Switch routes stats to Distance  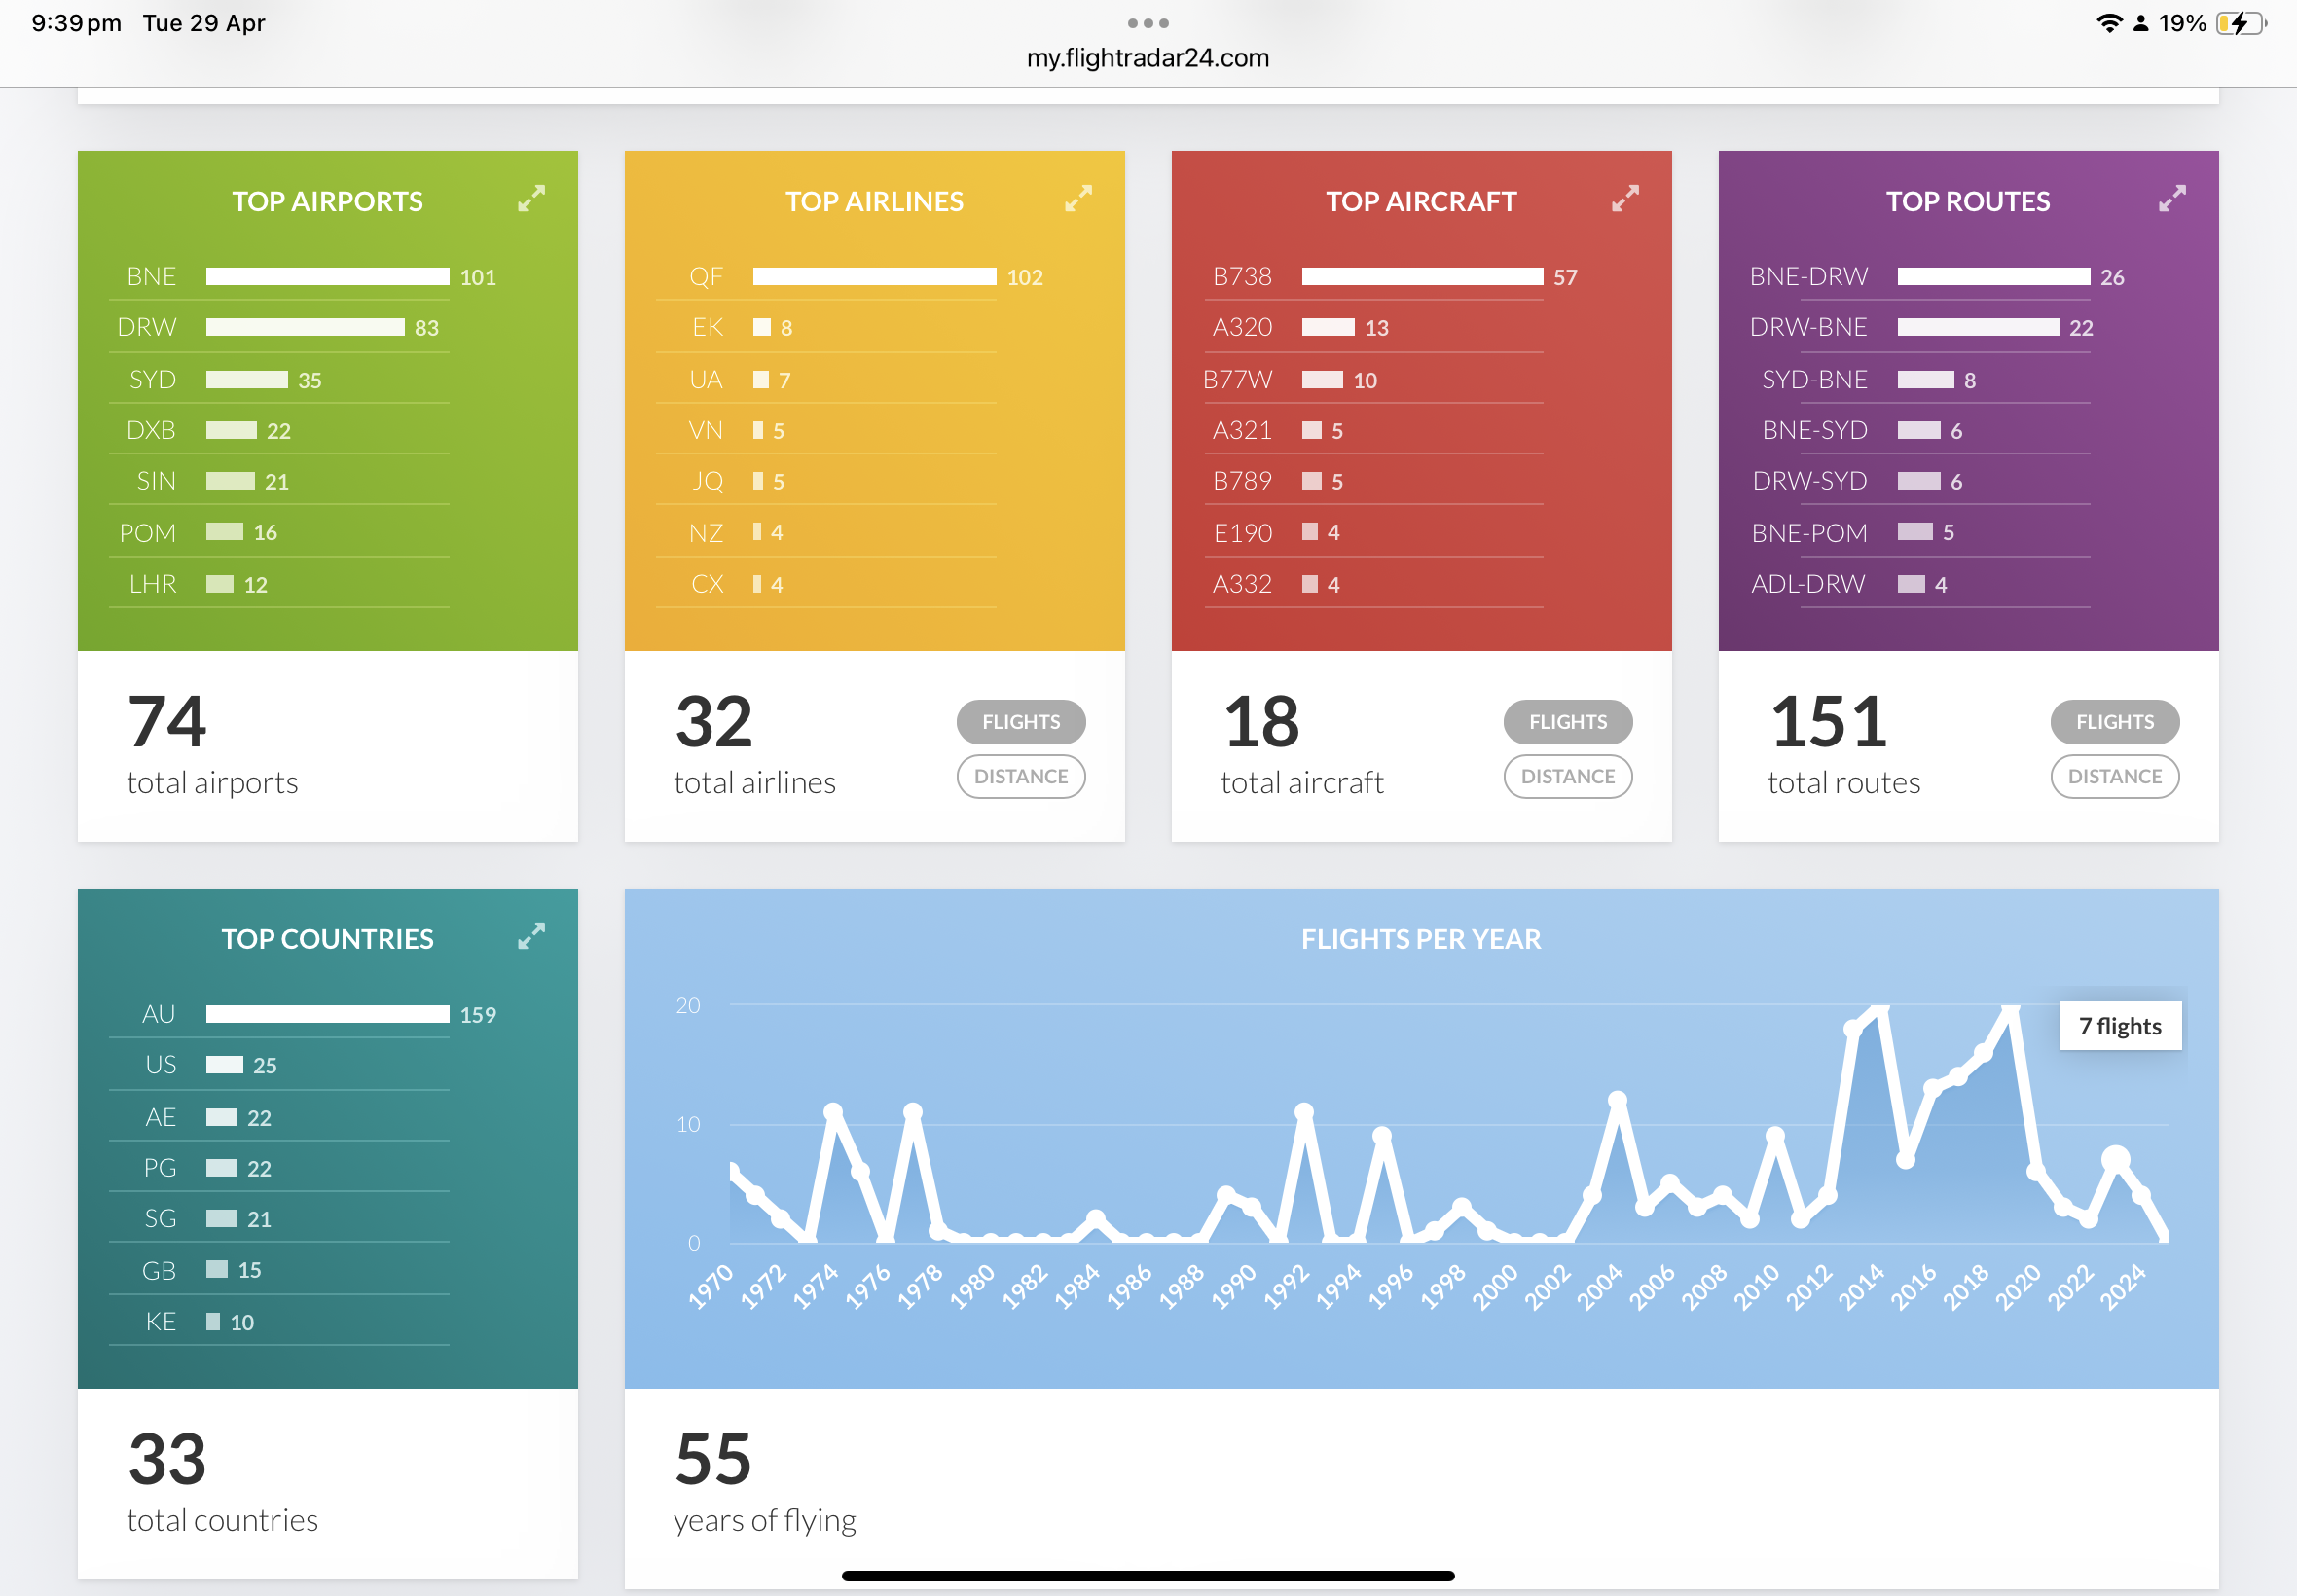[2115, 777]
